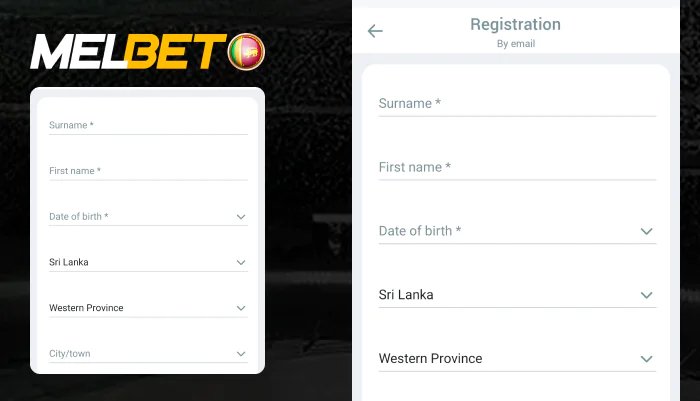Image resolution: width=700 pixels, height=401 pixels.
Task: Click chevron arrow of small card's Date of birth
Action: tap(241, 217)
